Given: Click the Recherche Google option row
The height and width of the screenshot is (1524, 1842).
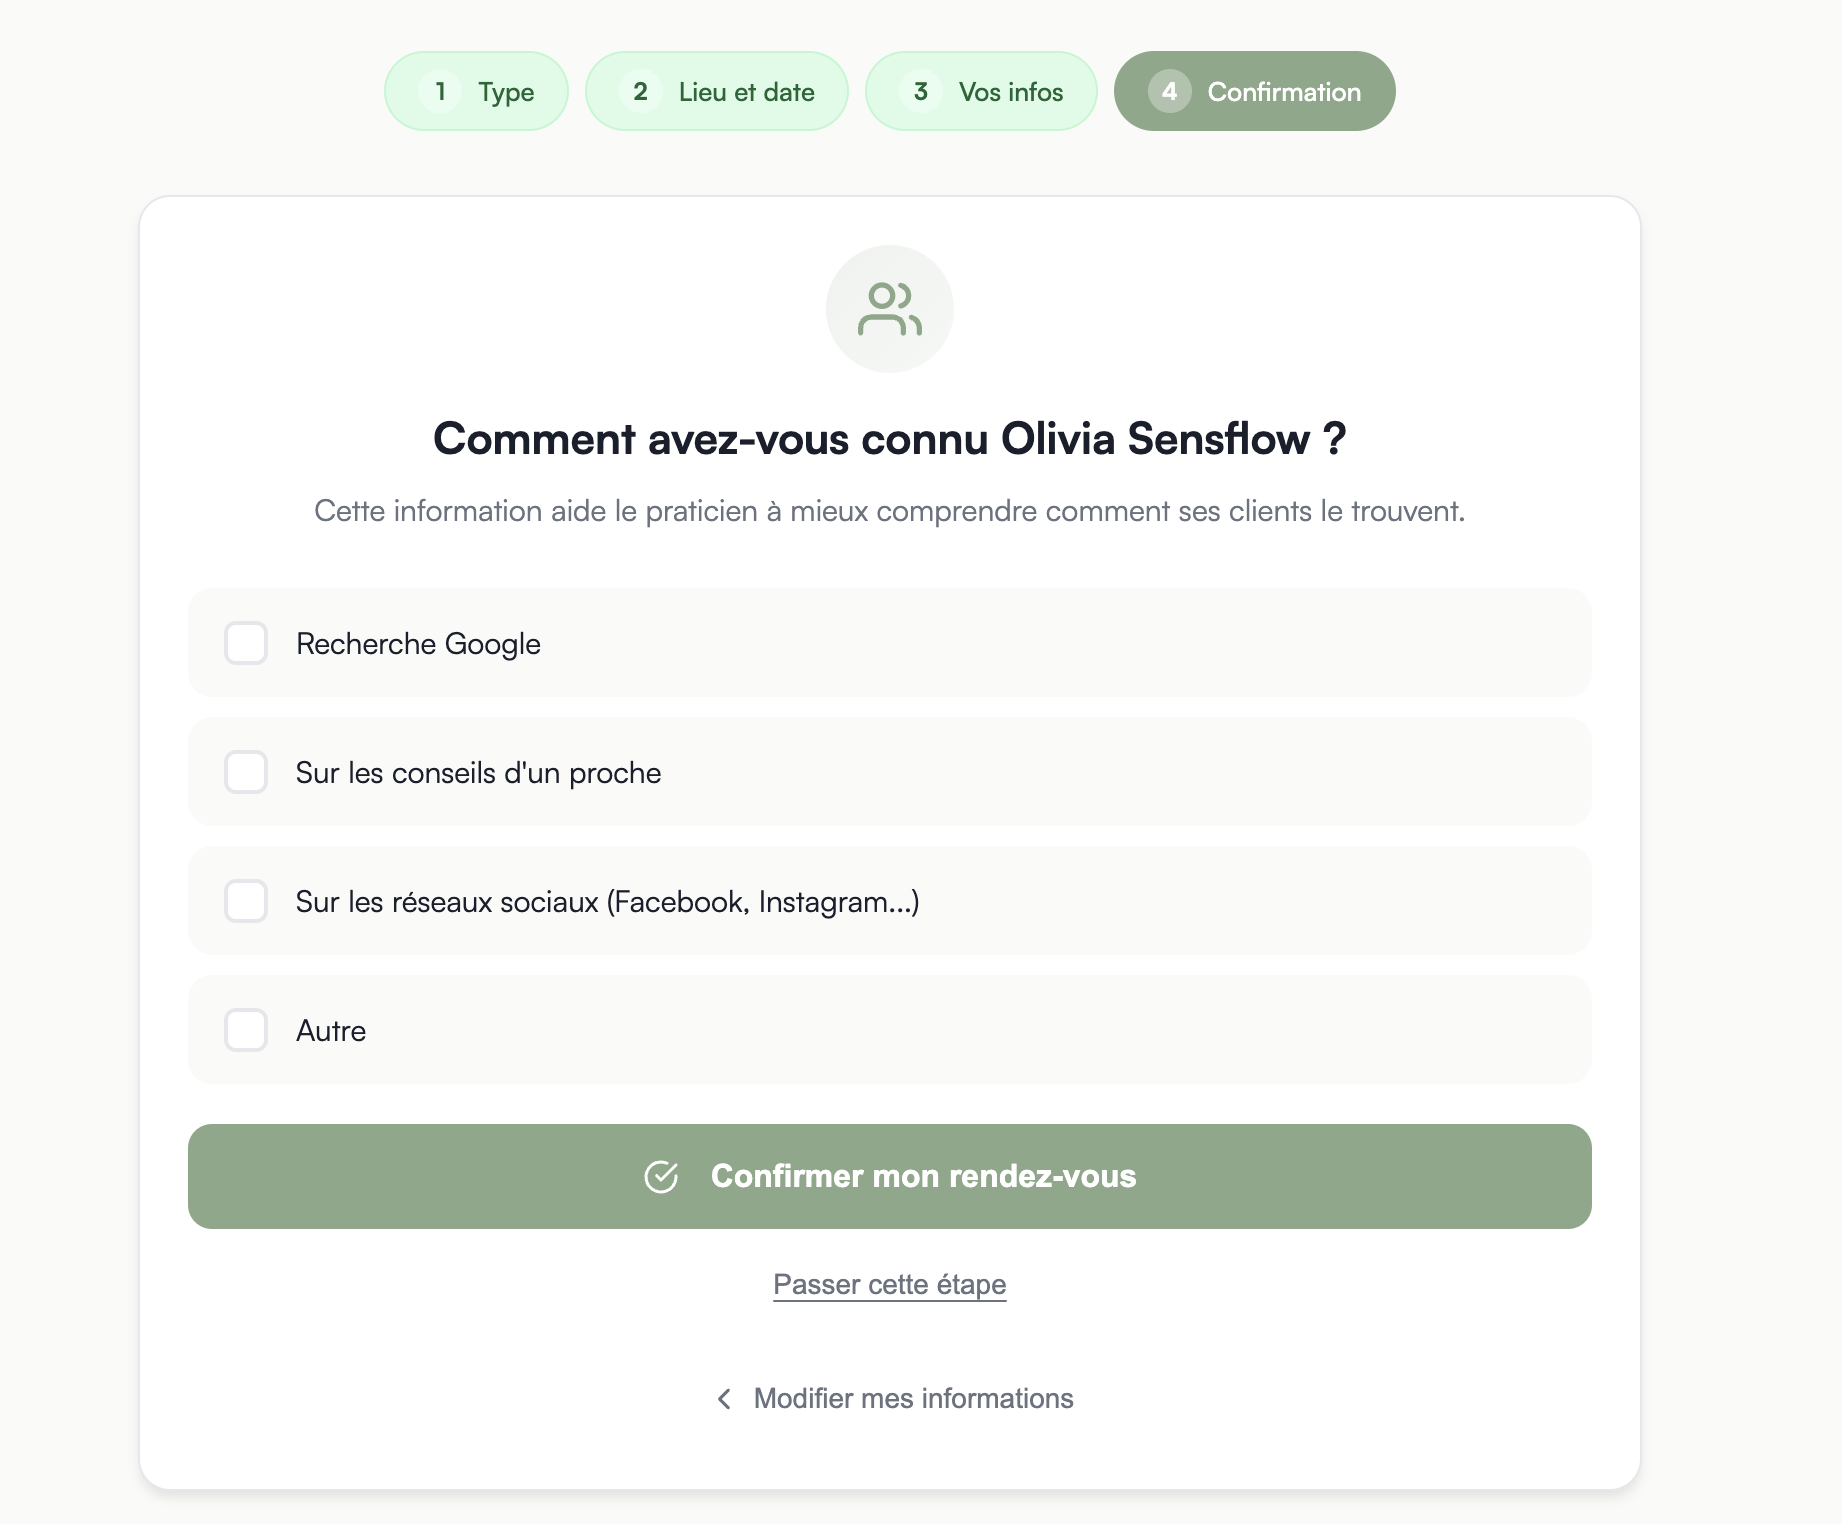Looking at the screenshot, I should click(x=889, y=644).
